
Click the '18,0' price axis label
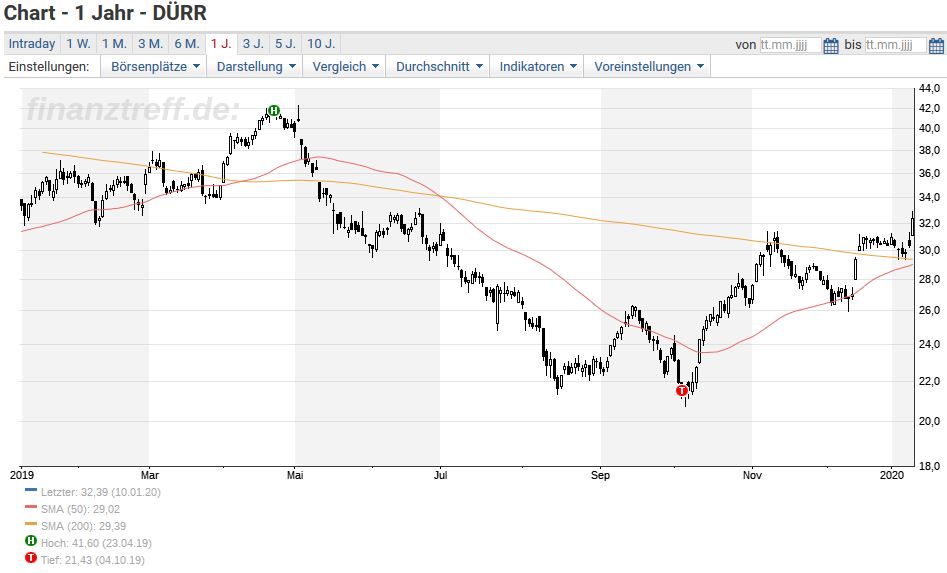tap(929, 466)
